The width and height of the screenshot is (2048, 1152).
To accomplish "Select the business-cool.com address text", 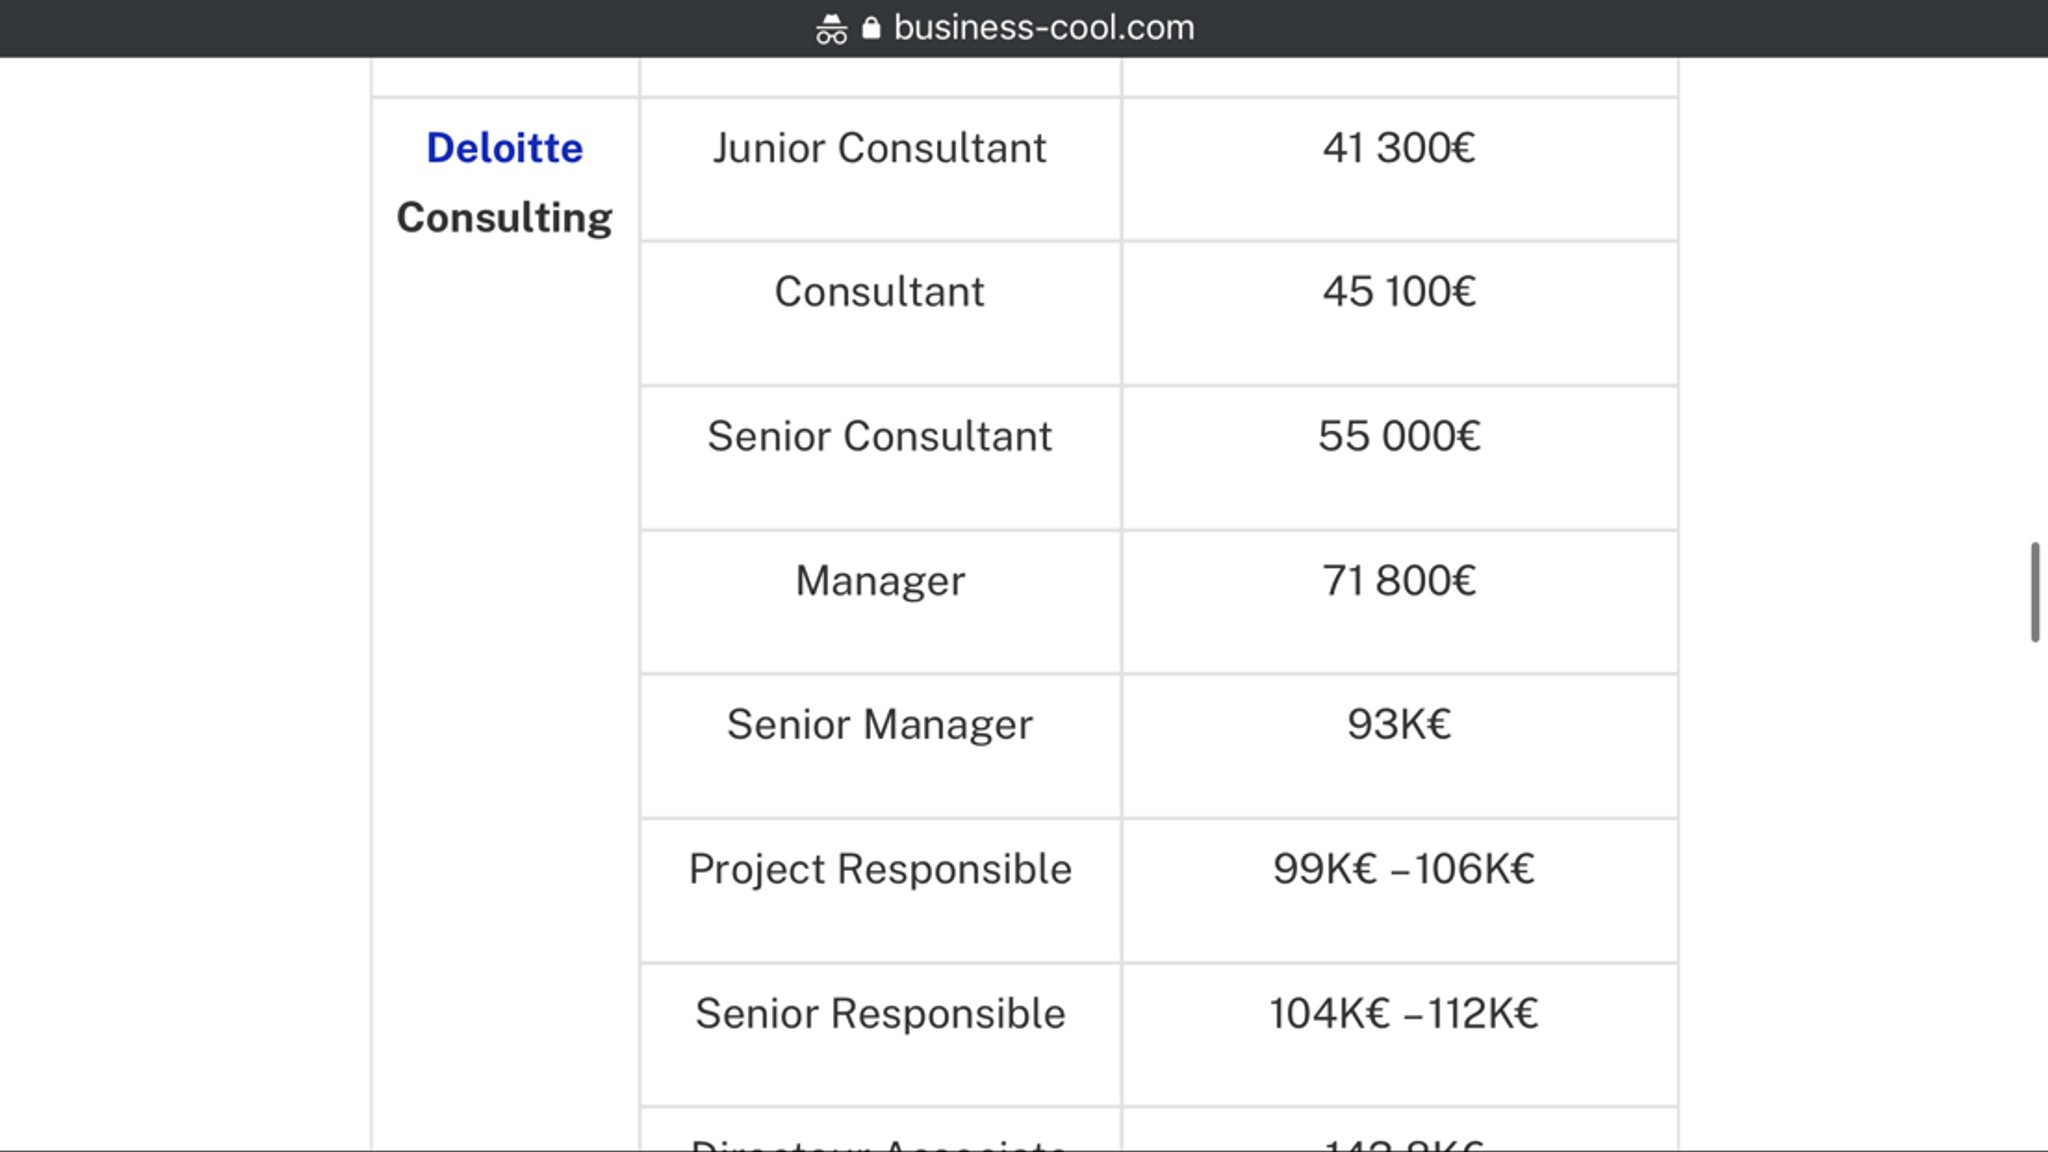I will click(1044, 27).
